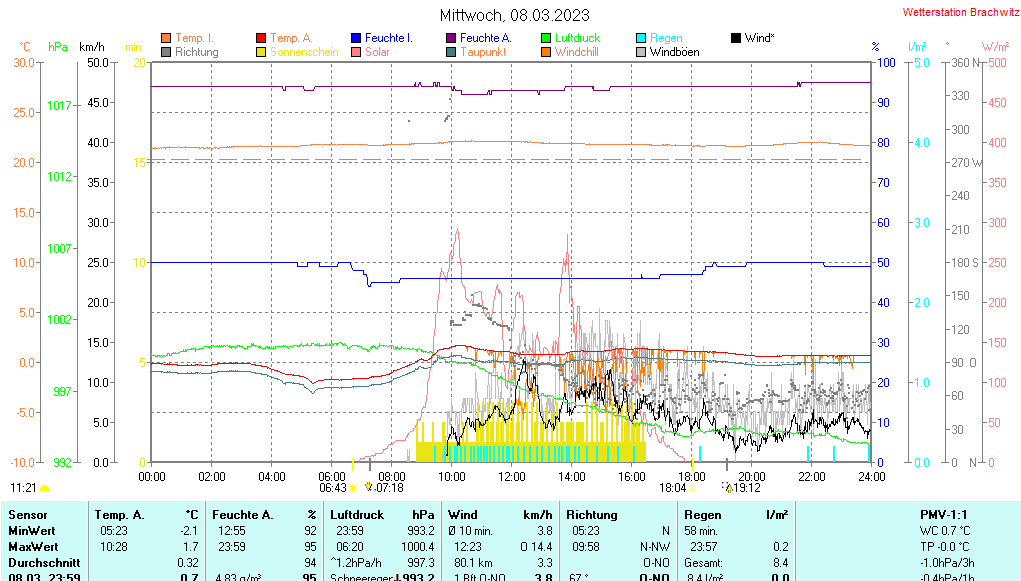1021x581 pixels.
Task: Click the chart title Mittwoch, 08.03.2023
Action: click(514, 15)
